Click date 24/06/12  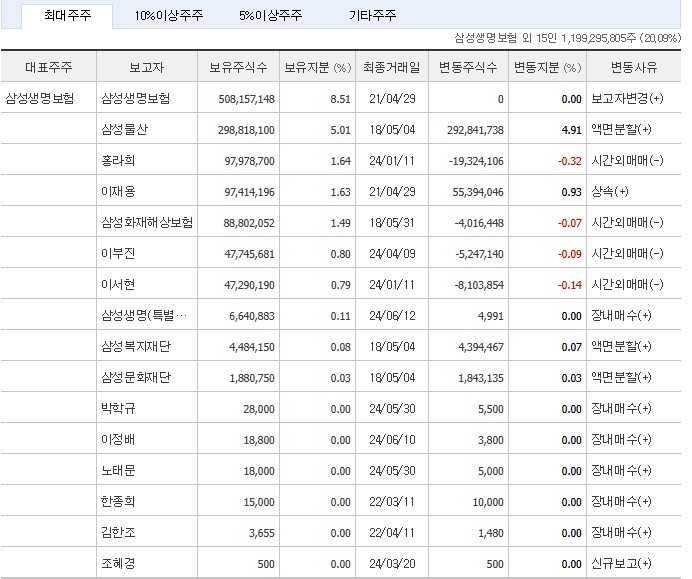point(392,316)
